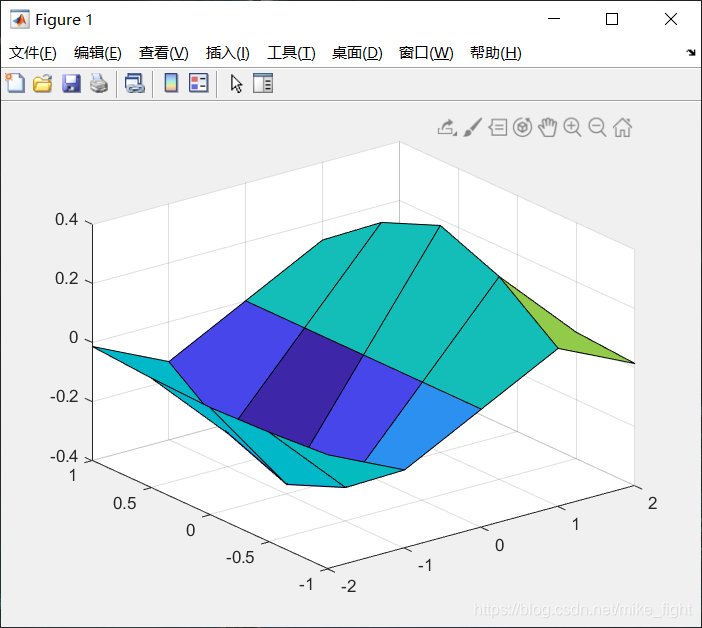
Task: Insert a colorbar from the toolbar
Action: [x=171, y=83]
